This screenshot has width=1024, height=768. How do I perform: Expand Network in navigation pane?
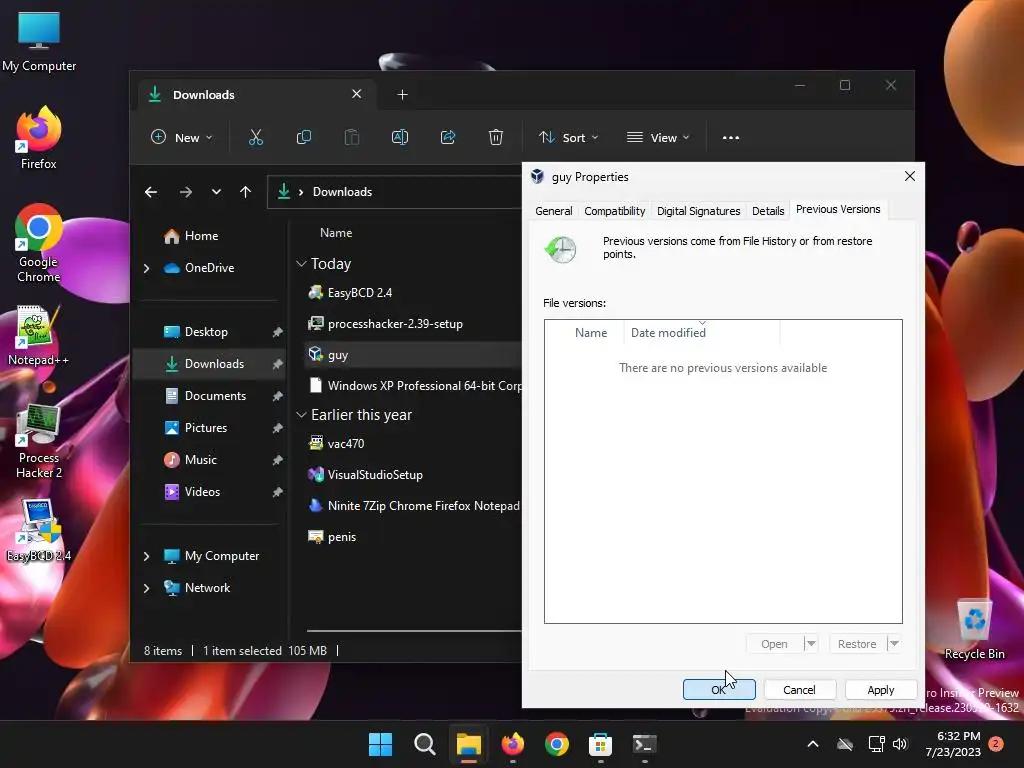click(x=146, y=588)
